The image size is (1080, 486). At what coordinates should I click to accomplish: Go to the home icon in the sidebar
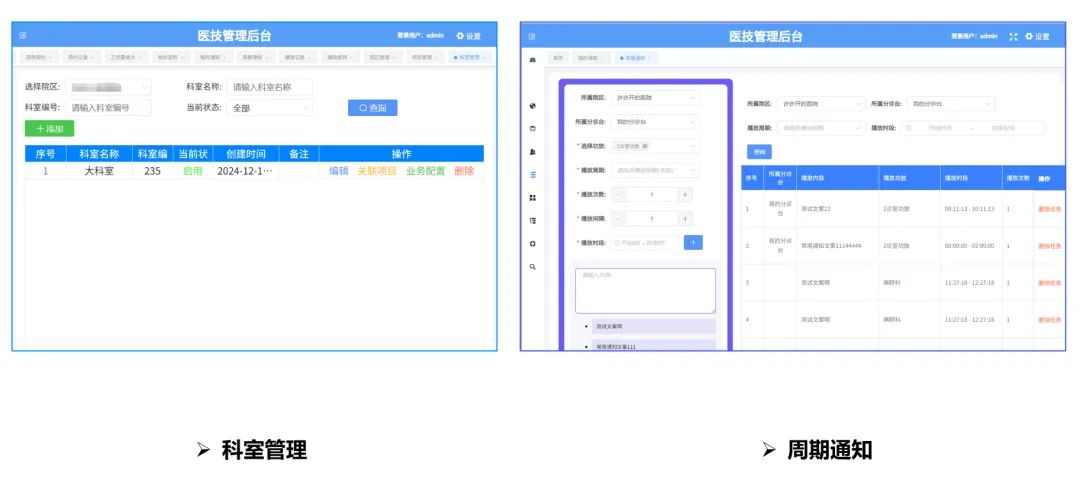tap(532, 60)
